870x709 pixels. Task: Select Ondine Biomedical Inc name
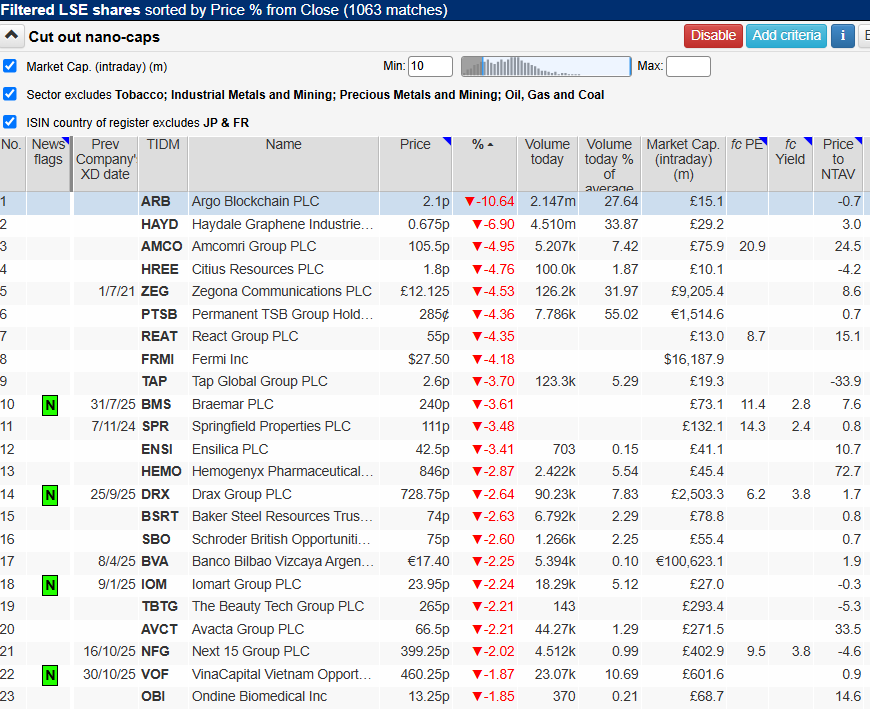[x=259, y=696]
